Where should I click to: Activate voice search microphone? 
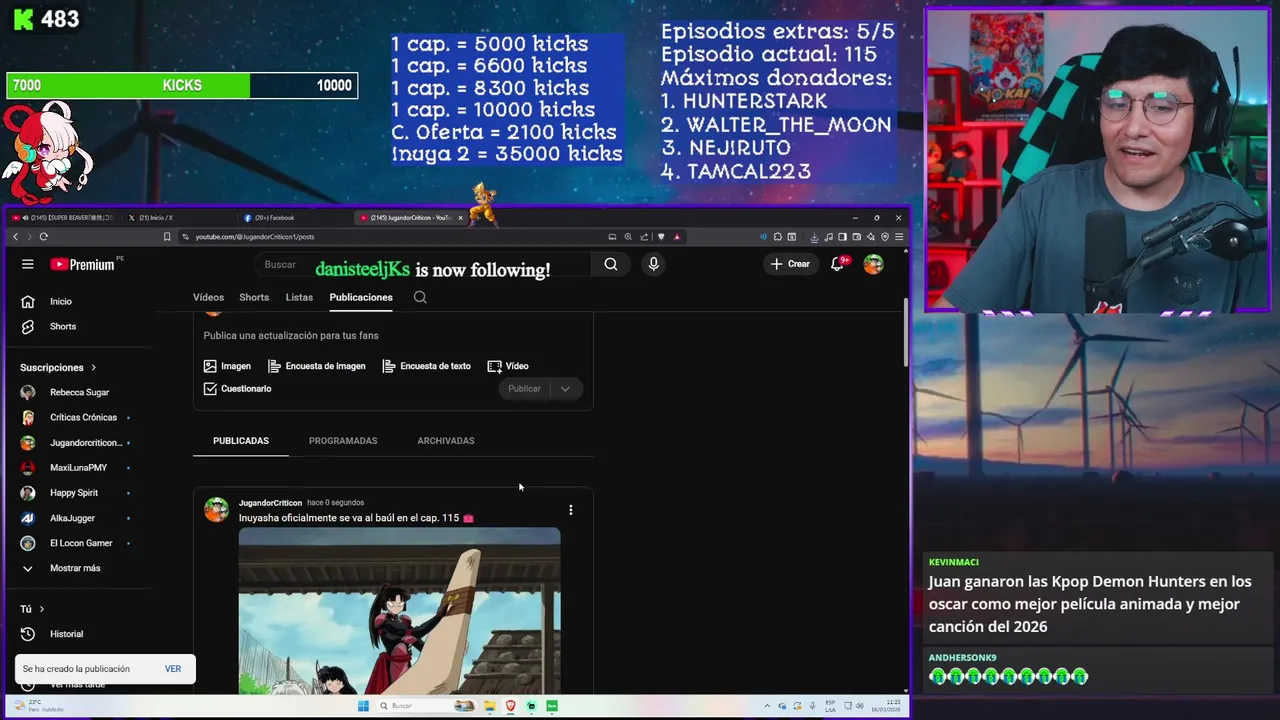click(653, 264)
